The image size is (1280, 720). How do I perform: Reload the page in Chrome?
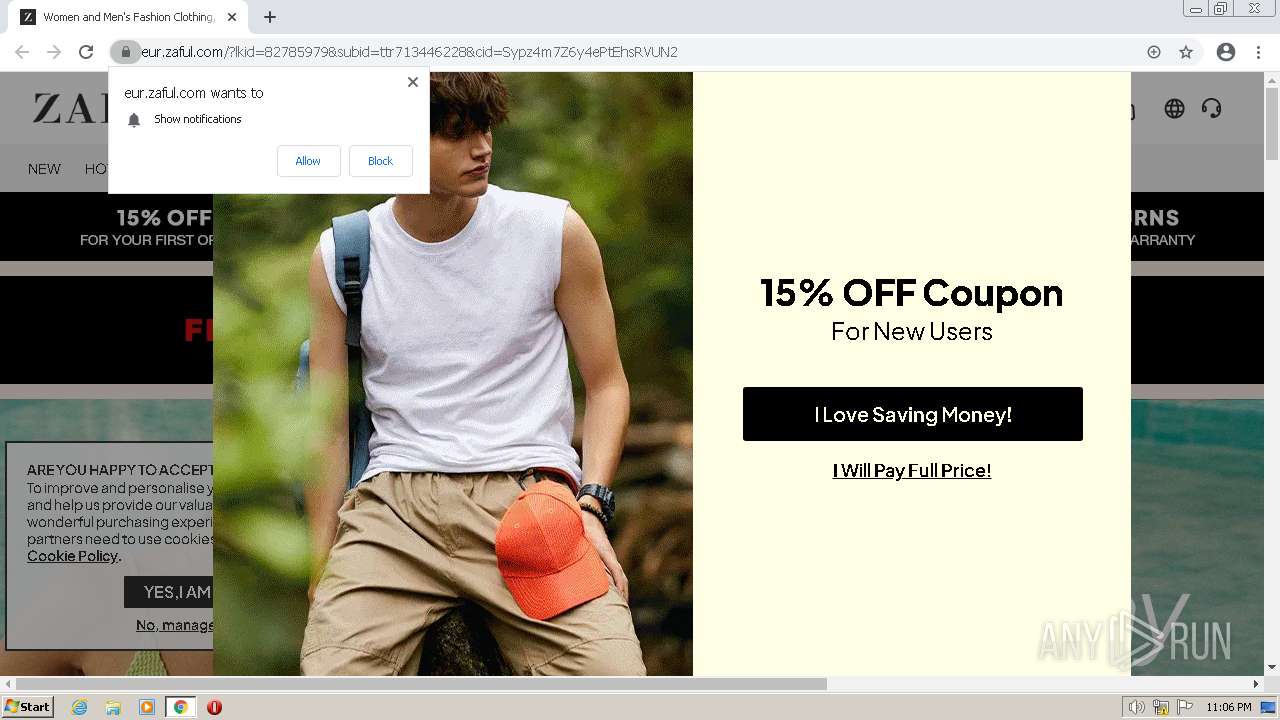tap(86, 52)
